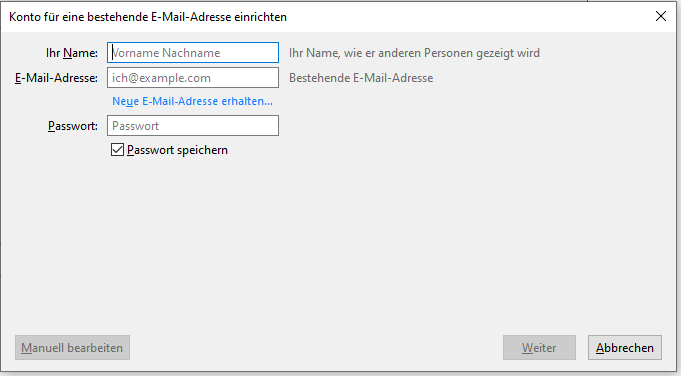Open the Neue E-Mail-Adresse erhalten link
The height and width of the screenshot is (376, 681).
(x=192, y=101)
